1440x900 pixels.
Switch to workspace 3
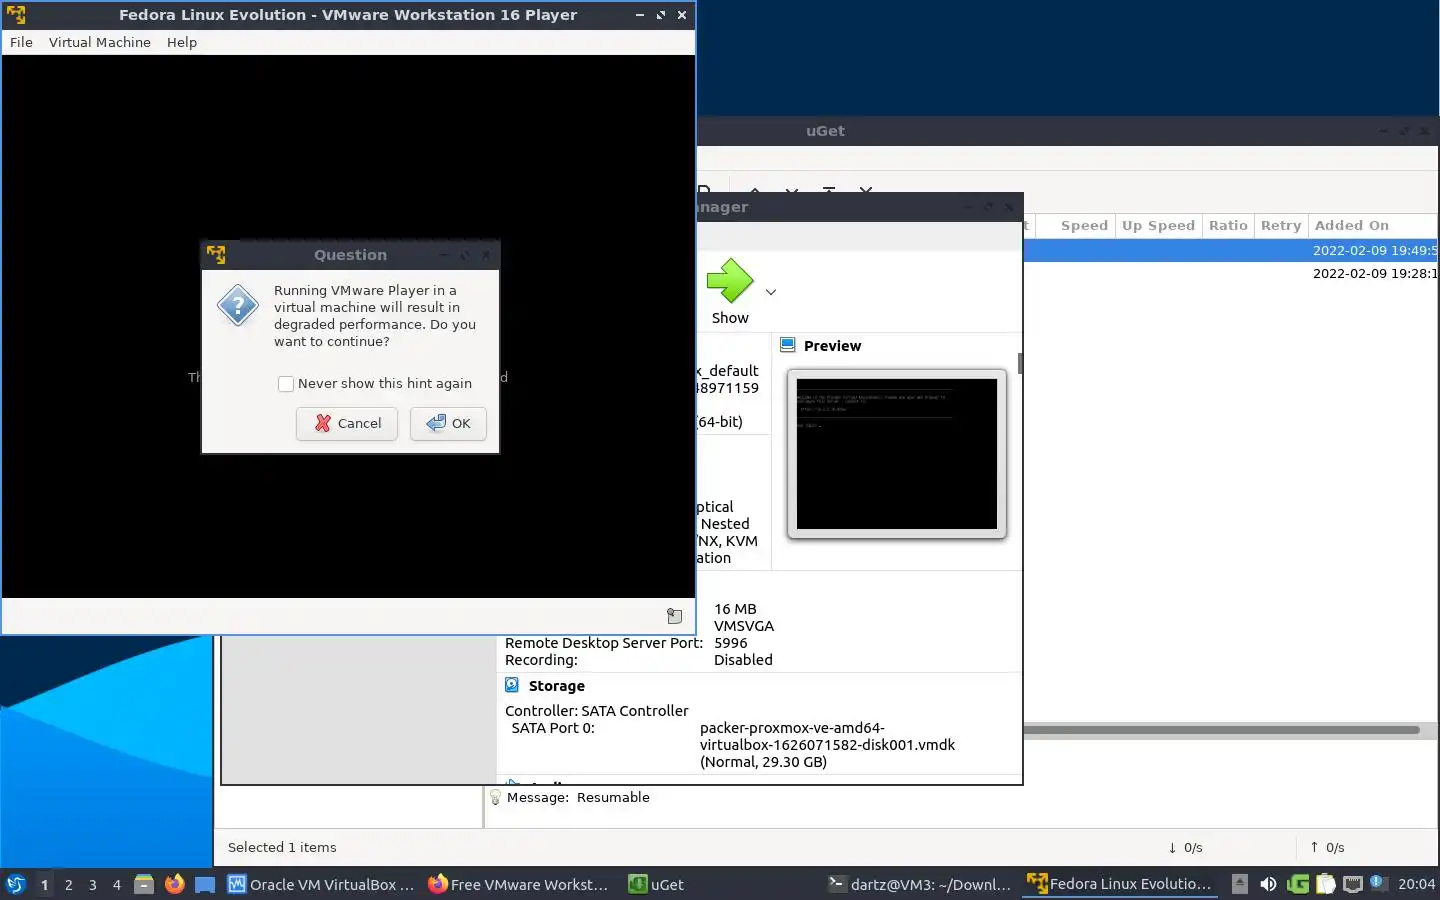[x=93, y=884]
